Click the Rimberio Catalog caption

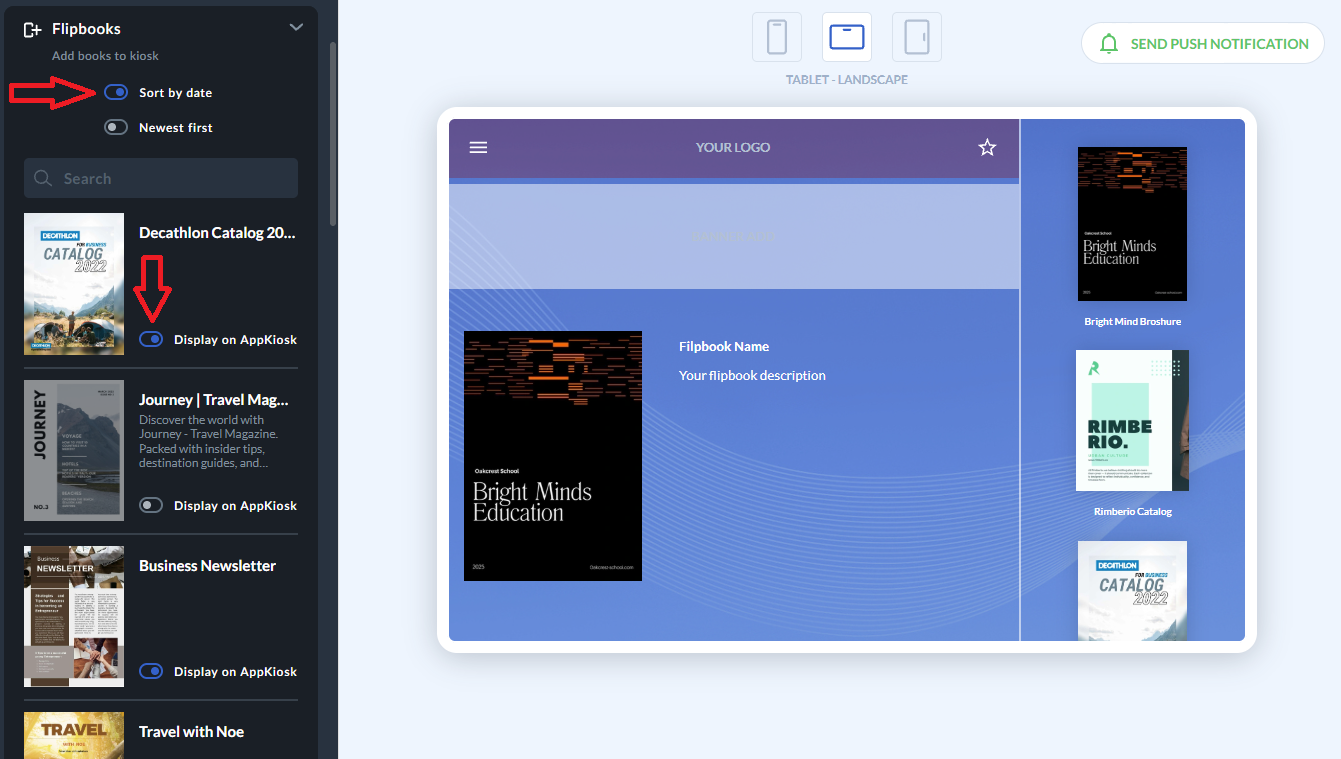(x=1132, y=511)
